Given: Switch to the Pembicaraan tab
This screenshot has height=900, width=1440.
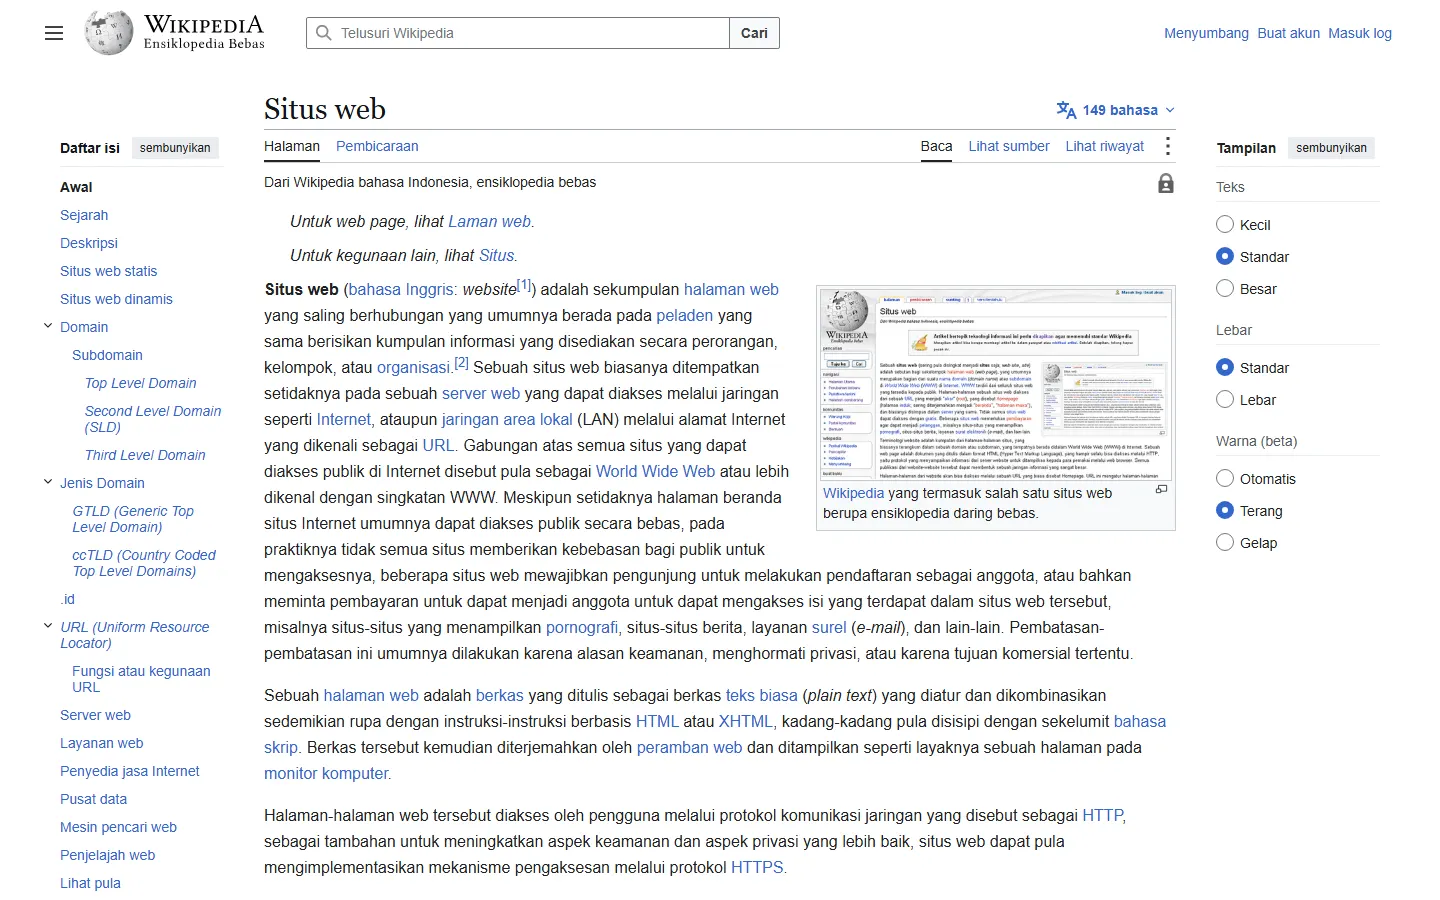Looking at the screenshot, I should [377, 146].
